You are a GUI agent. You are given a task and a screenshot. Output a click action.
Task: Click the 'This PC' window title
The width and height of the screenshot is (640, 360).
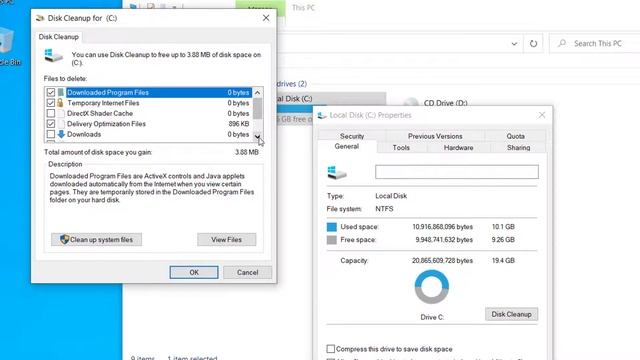coord(303,7)
